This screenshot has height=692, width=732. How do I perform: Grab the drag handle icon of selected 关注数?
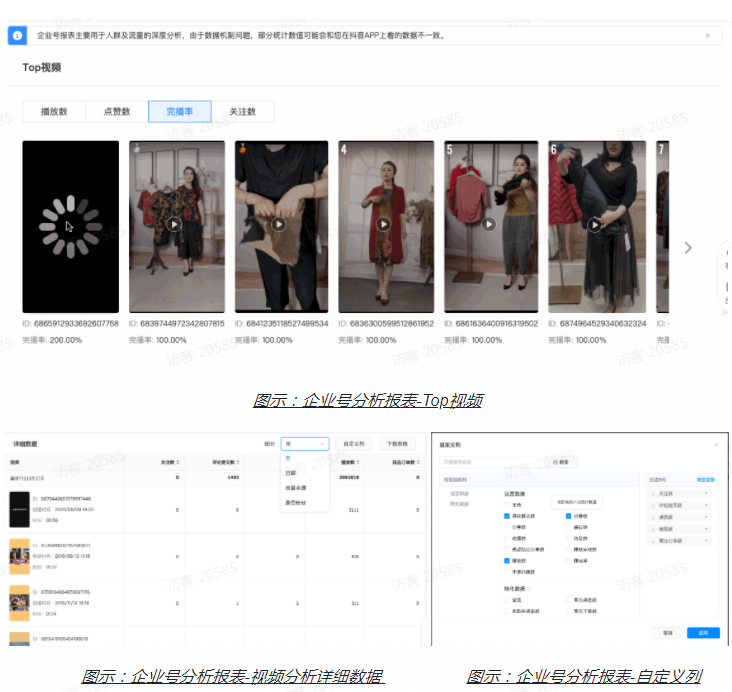pos(653,494)
